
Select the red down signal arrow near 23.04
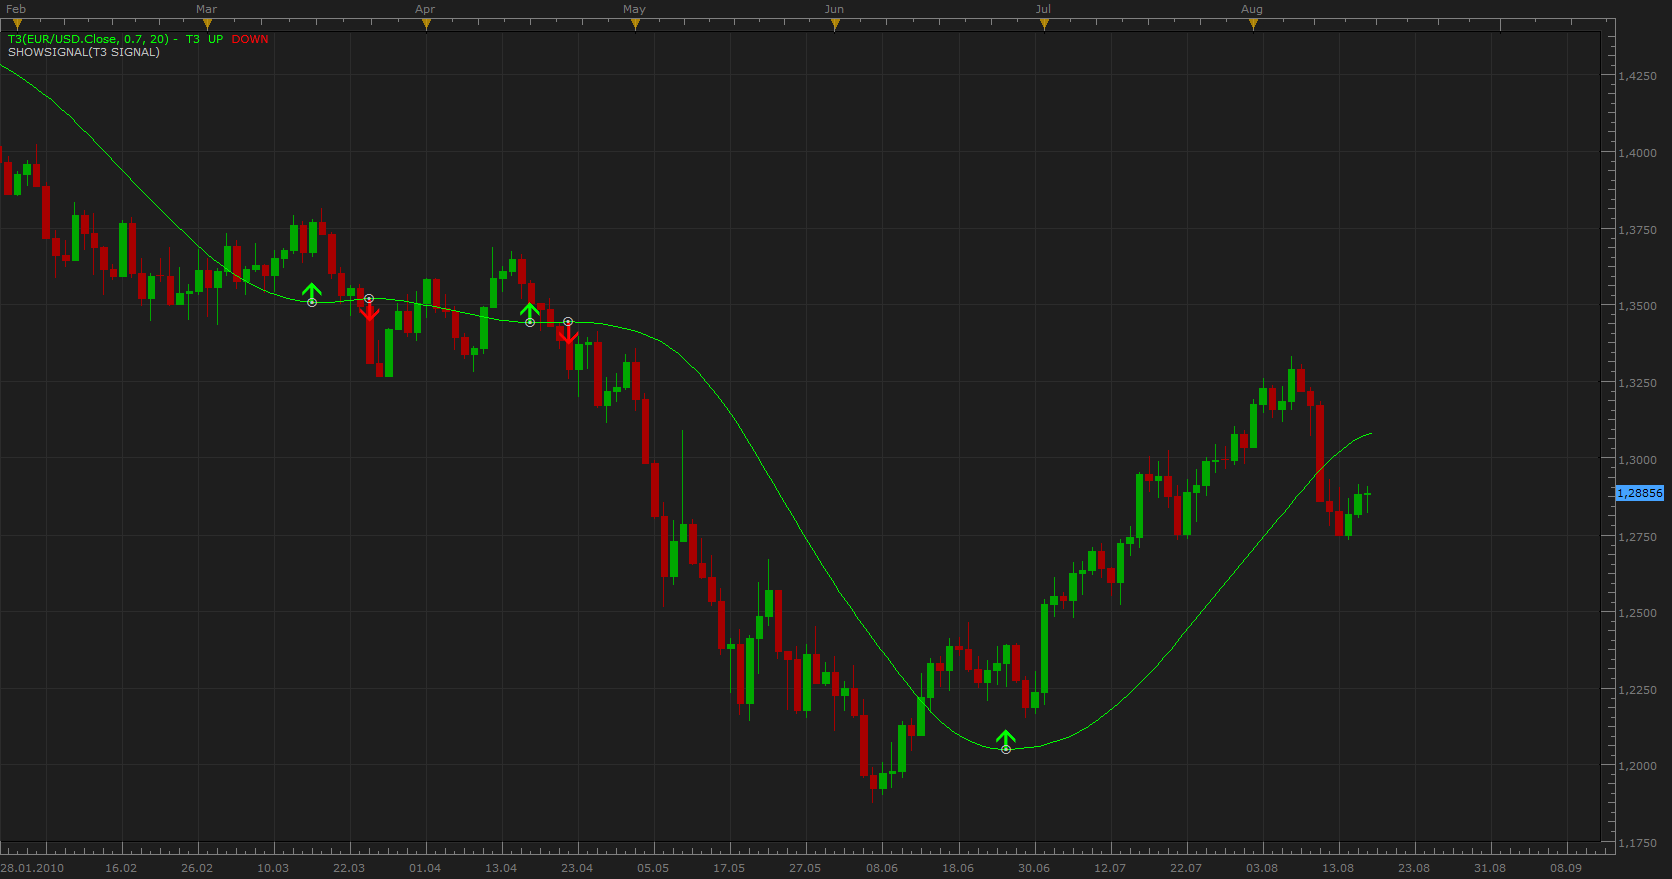coord(568,333)
